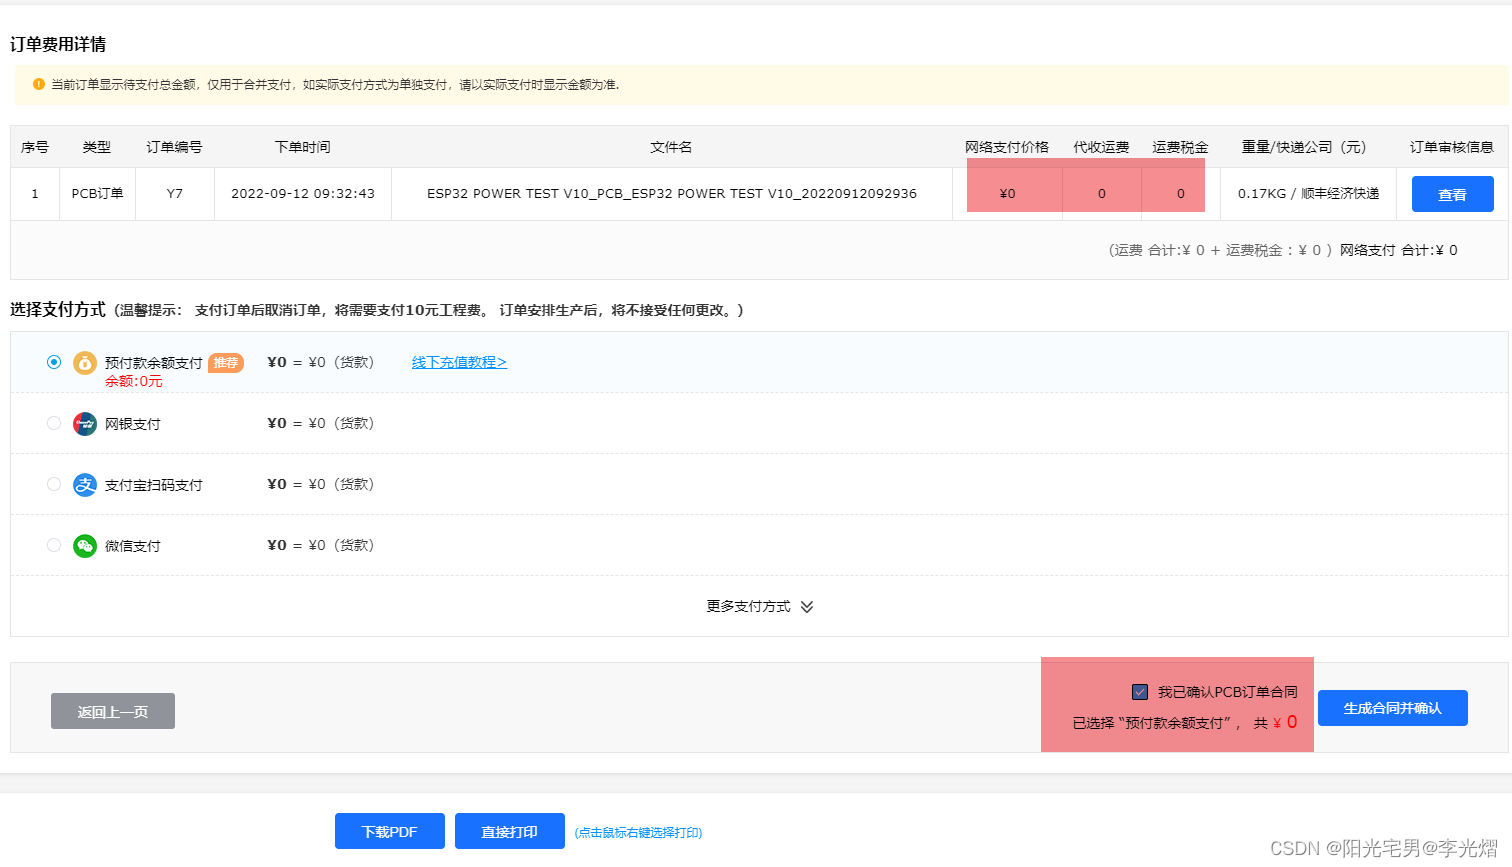Screen dimensions: 1512x867
Task: Click the prepaid balance payment wallet icon
Action: pyautogui.click(x=85, y=362)
